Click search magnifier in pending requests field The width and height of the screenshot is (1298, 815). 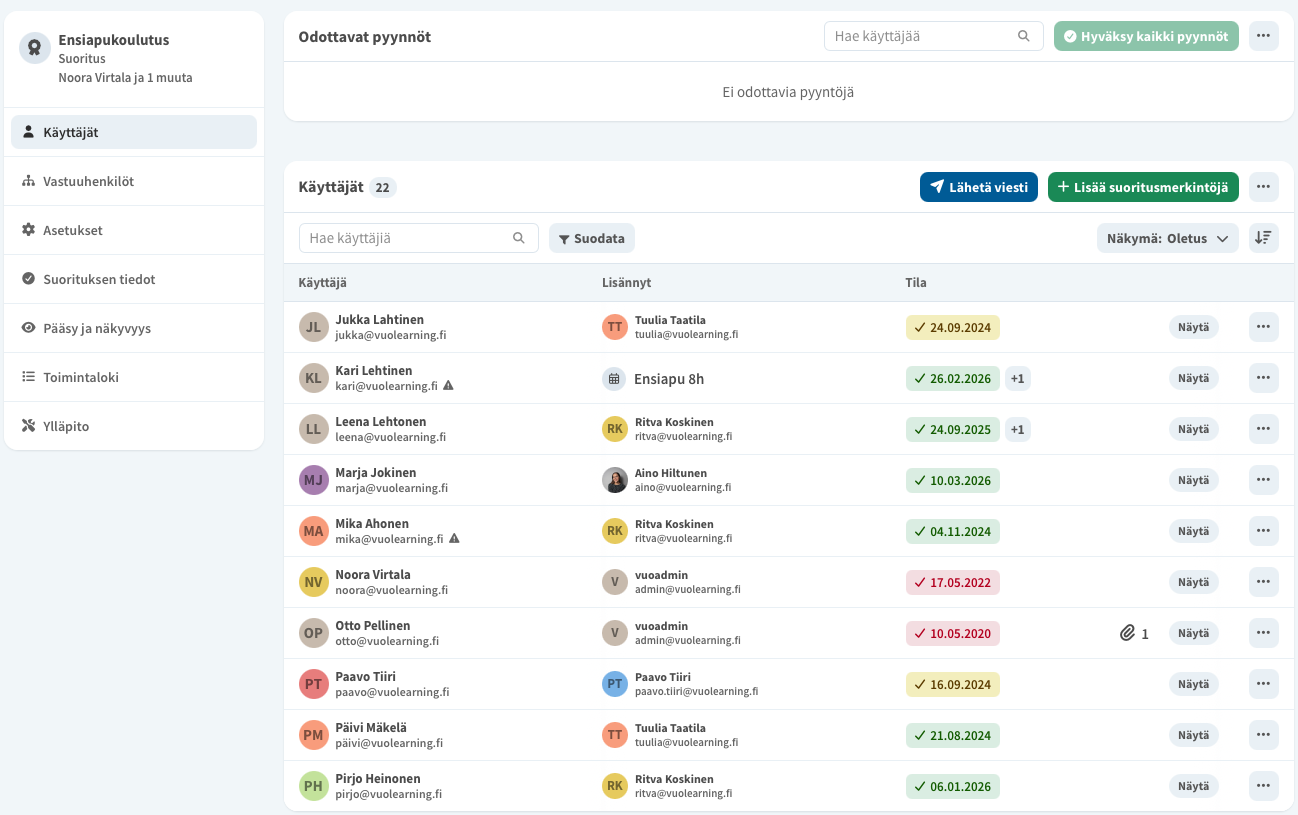click(1023, 36)
